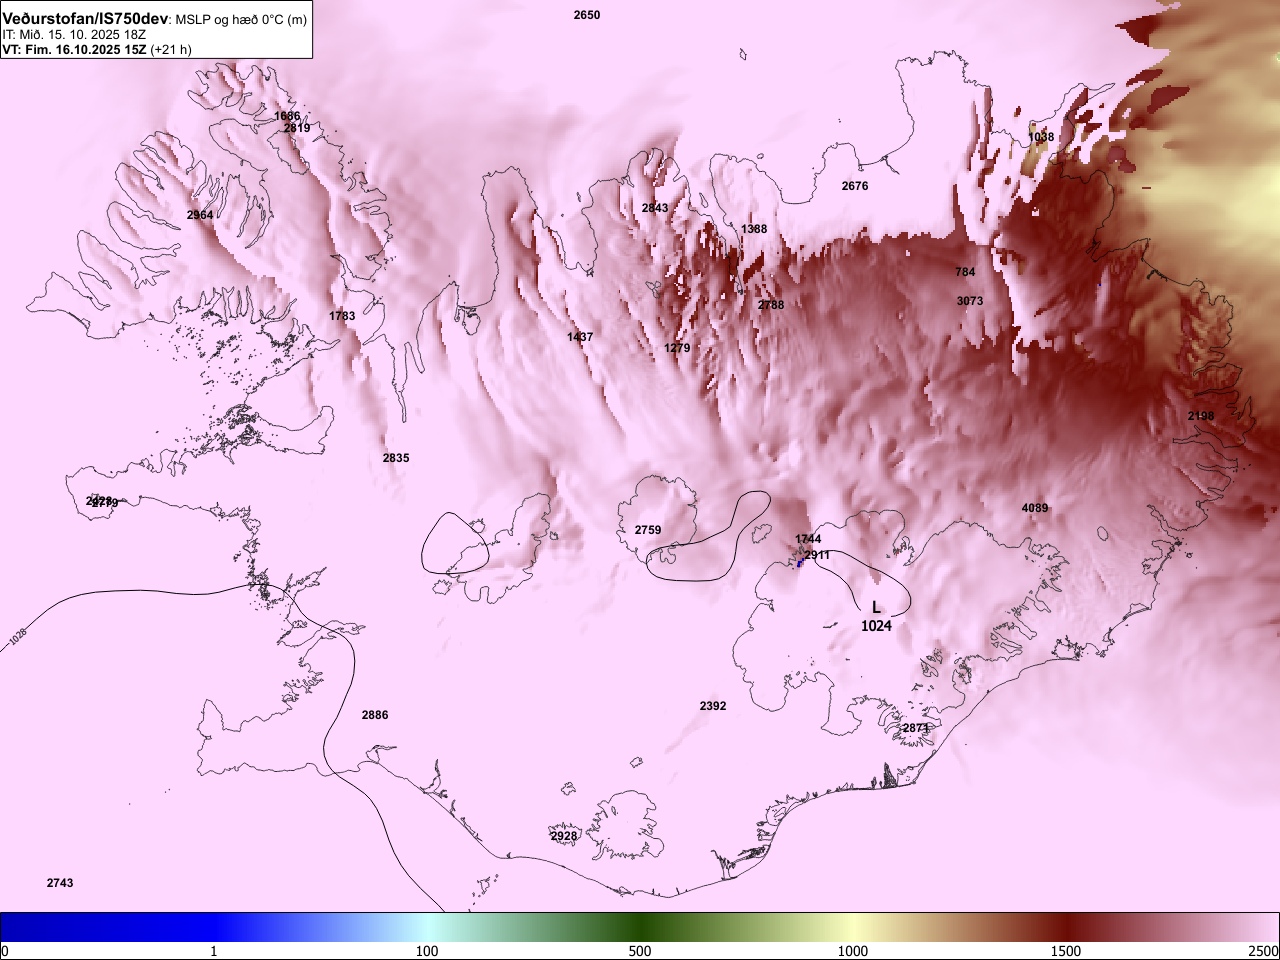Click the height value 2392
1280x960 pixels.
(x=713, y=706)
